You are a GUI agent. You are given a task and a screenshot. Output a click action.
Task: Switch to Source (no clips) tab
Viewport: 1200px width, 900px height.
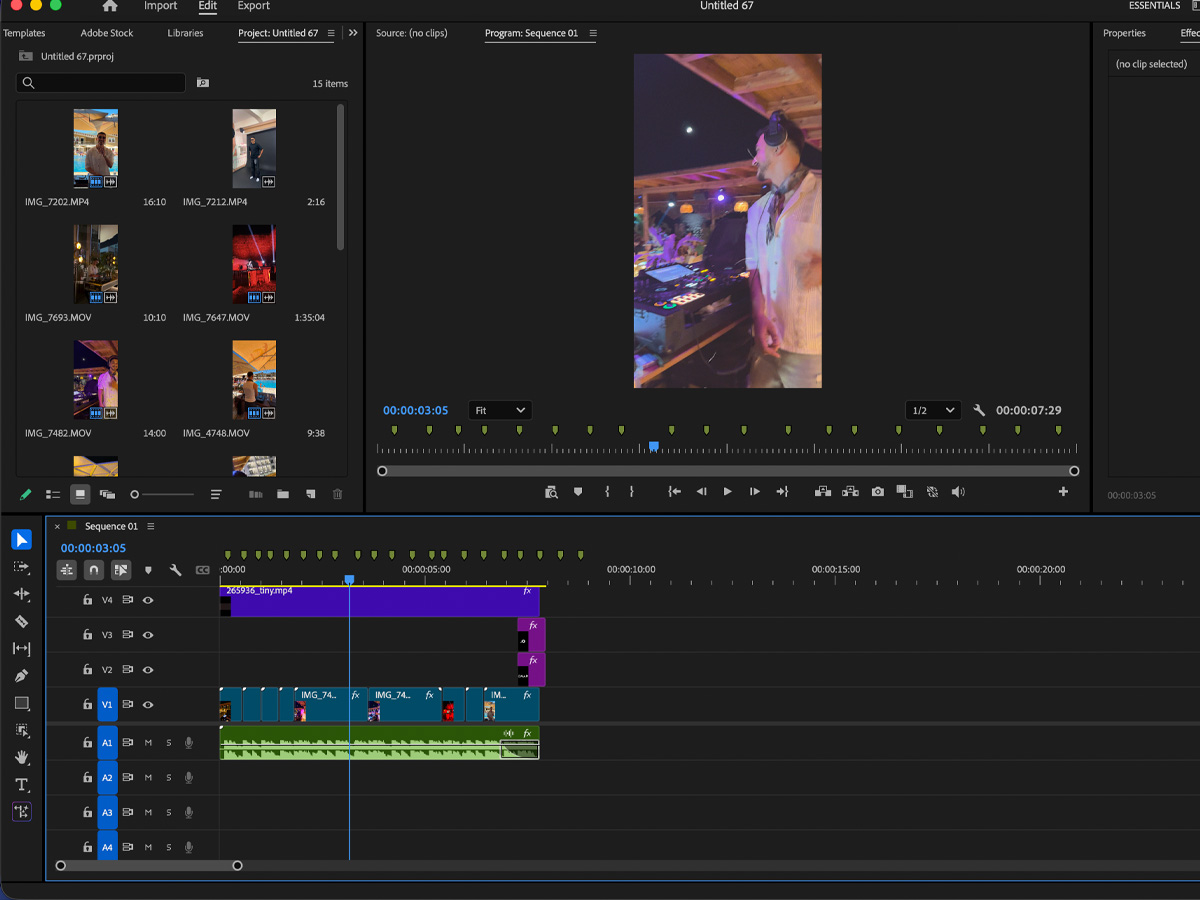tap(412, 33)
